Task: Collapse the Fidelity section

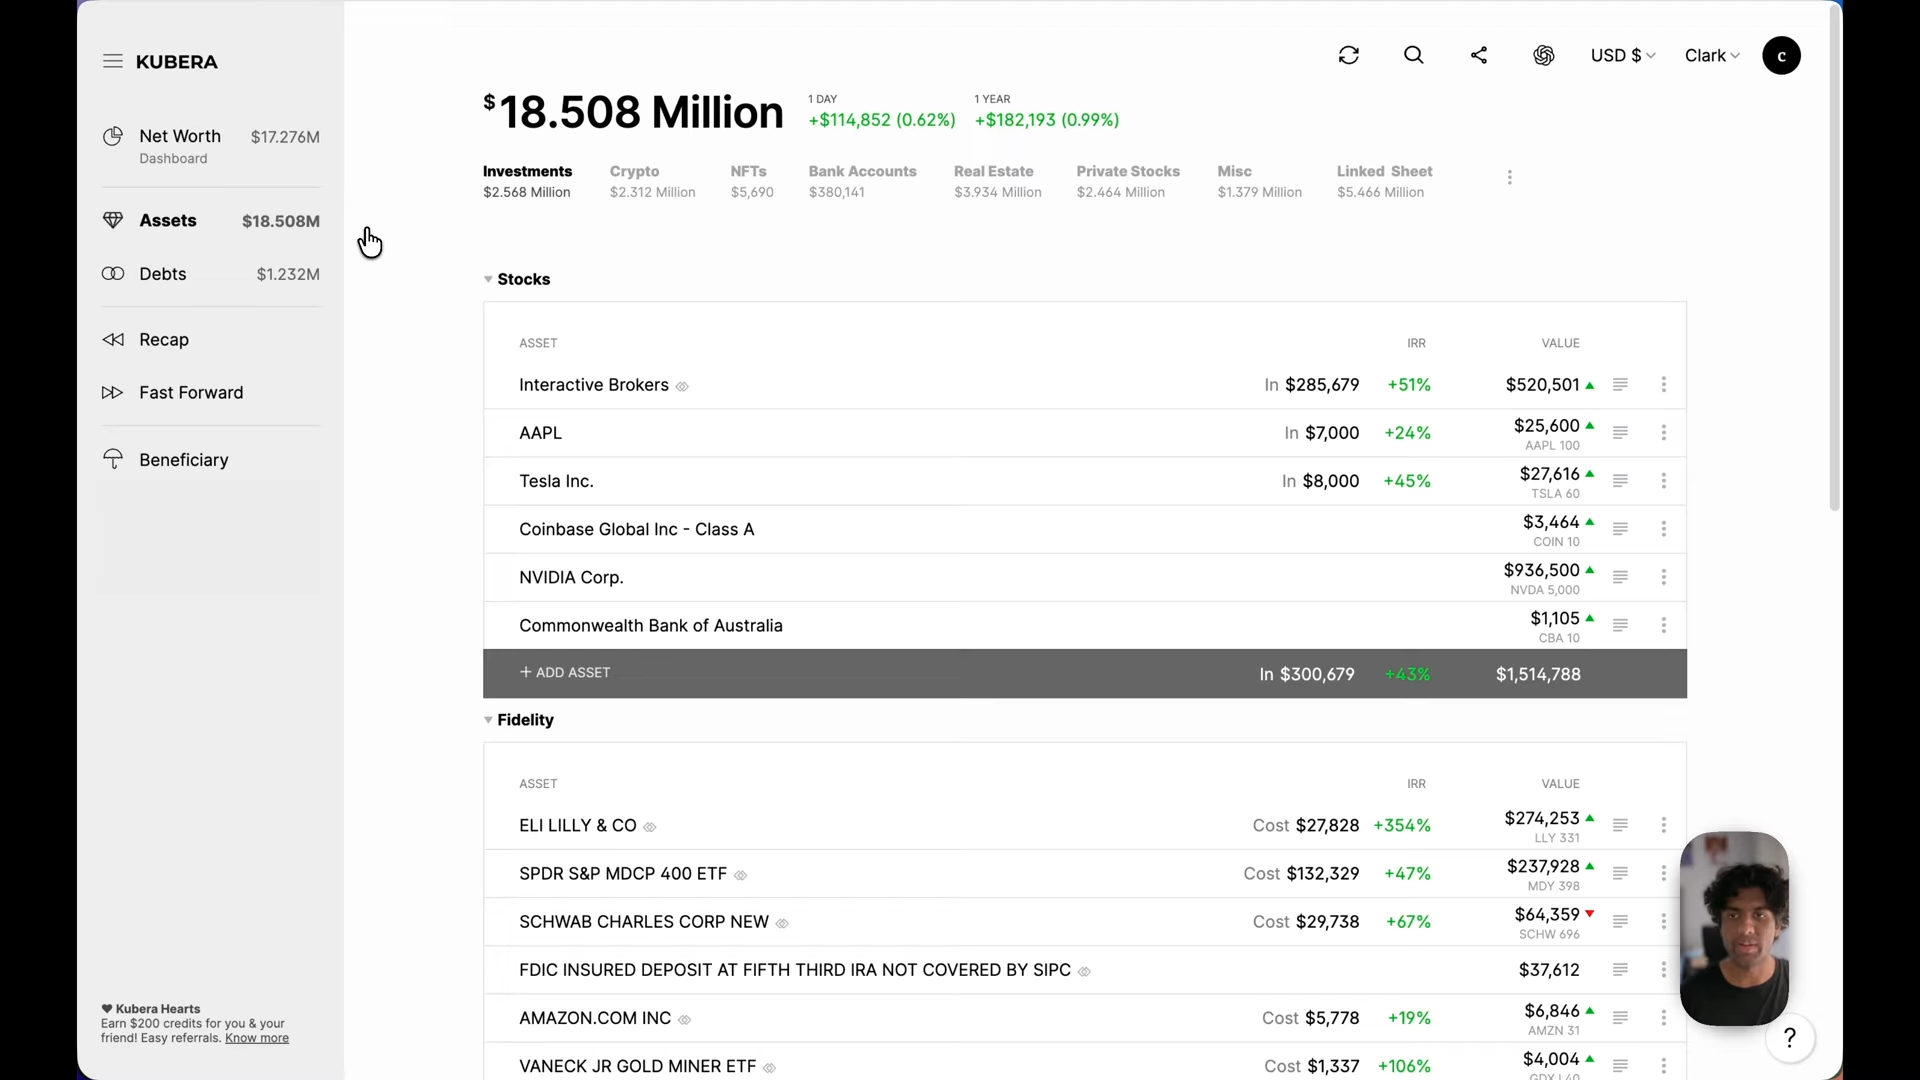Action: pyautogui.click(x=488, y=720)
